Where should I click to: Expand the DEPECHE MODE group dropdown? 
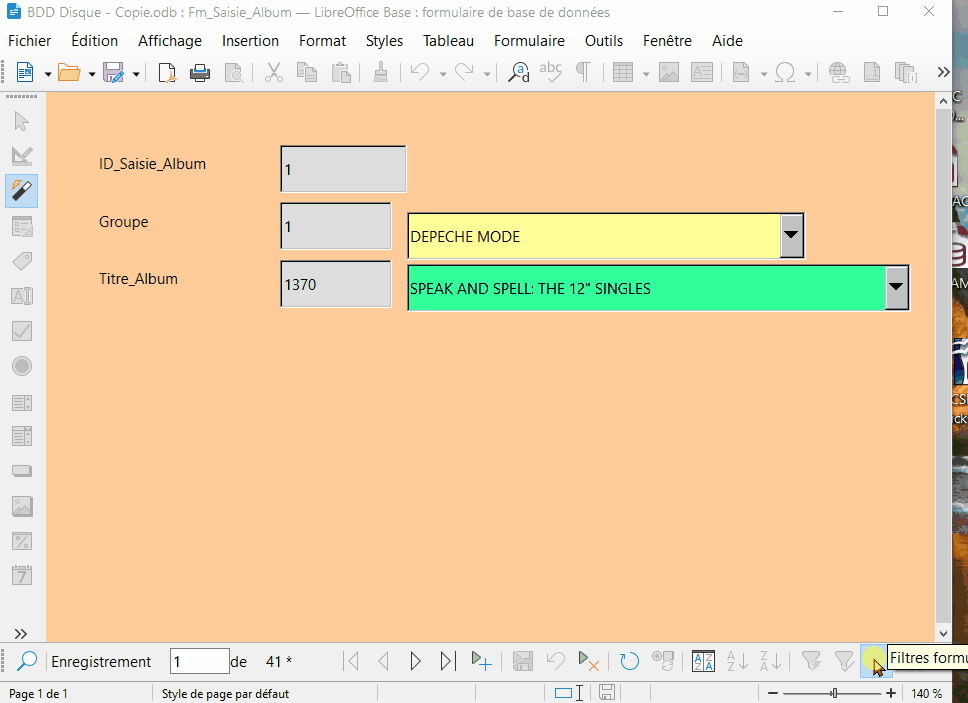pos(791,236)
